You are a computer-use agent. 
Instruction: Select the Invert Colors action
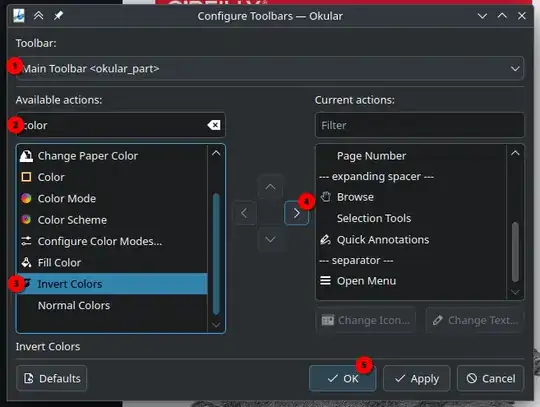[112, 284]
